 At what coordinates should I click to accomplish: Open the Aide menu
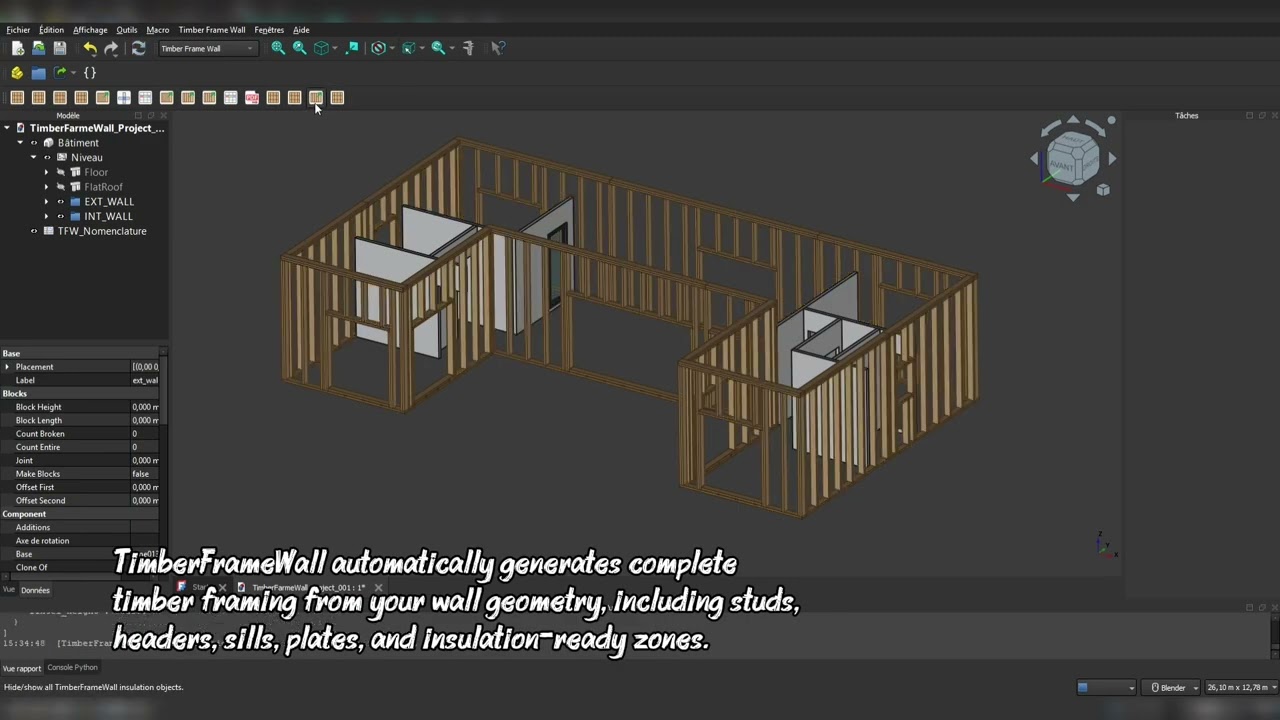point(301,30)
